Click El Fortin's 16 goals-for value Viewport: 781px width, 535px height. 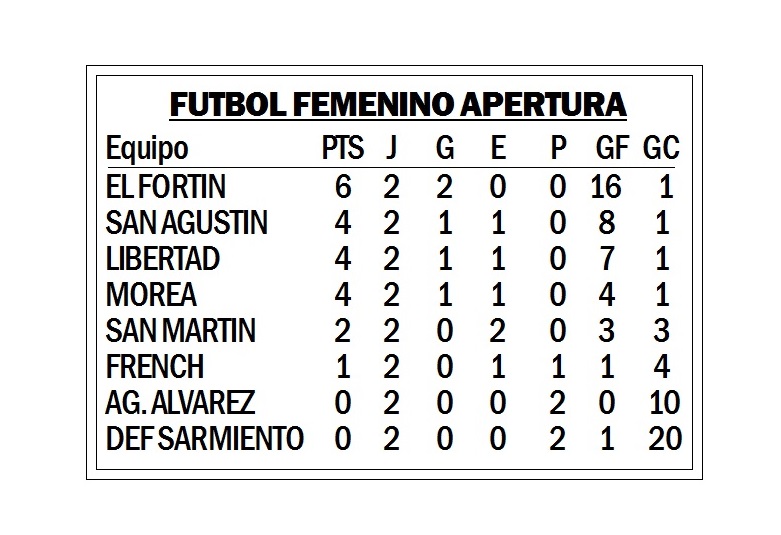coord(606,186)
